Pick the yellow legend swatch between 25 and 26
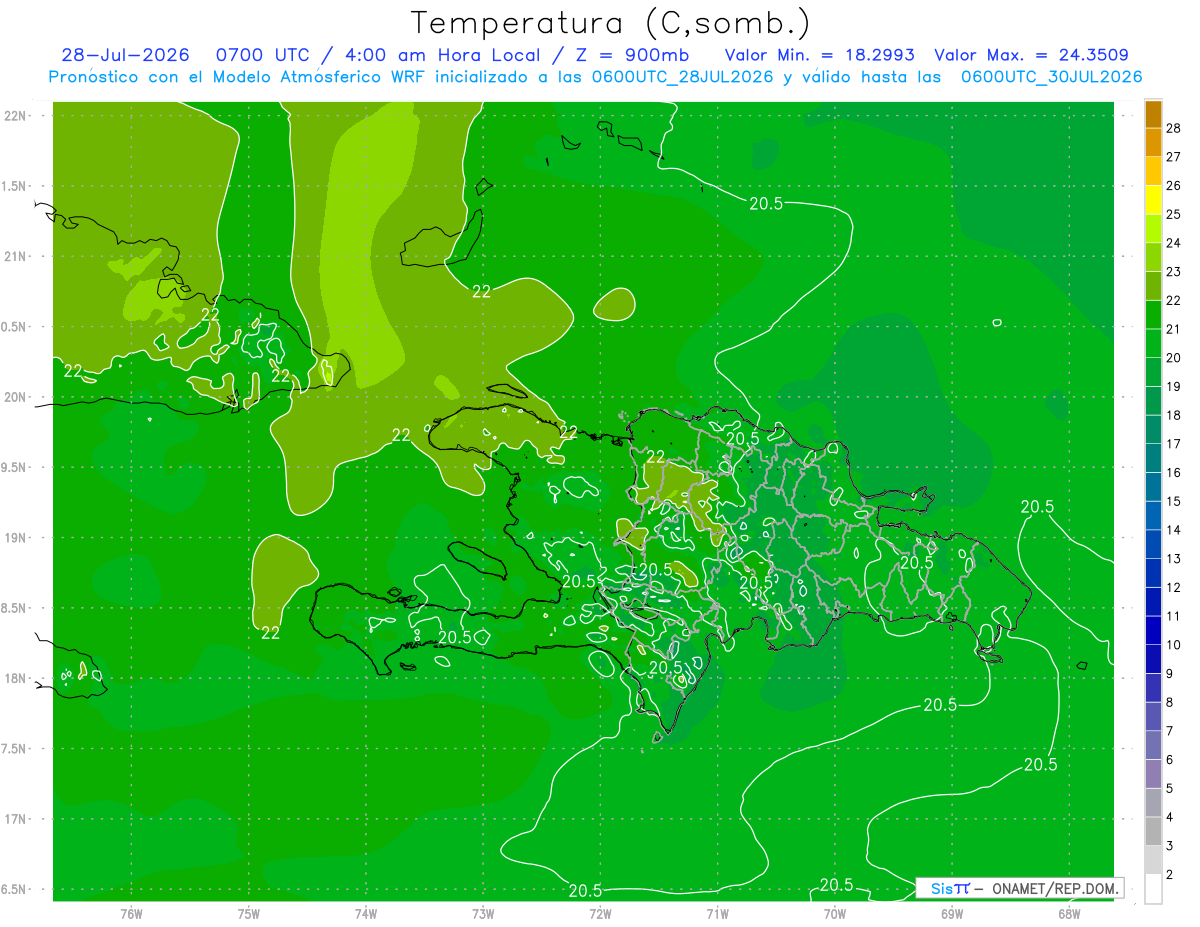The height and width of the screenshot is (927, 1200). (1153, 200)
